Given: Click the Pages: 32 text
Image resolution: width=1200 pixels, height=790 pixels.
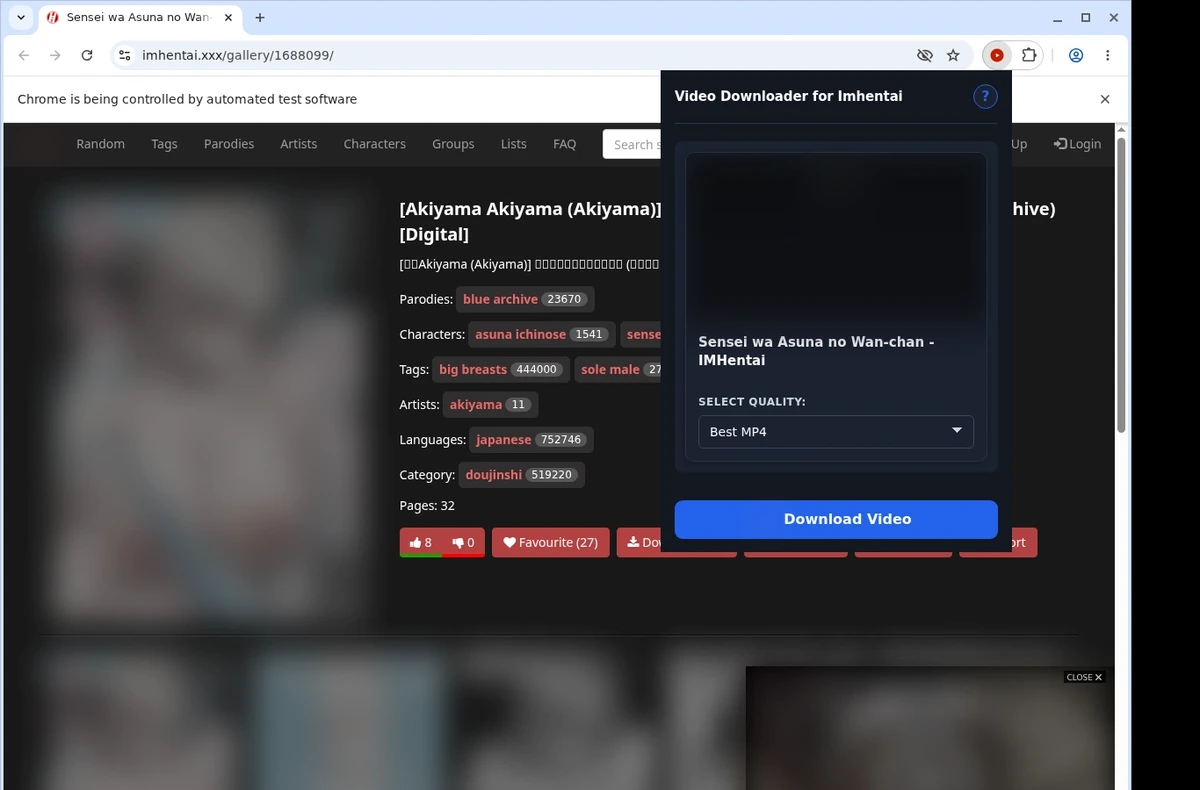Looking at the screenshot, I should (x=427, y=505).
